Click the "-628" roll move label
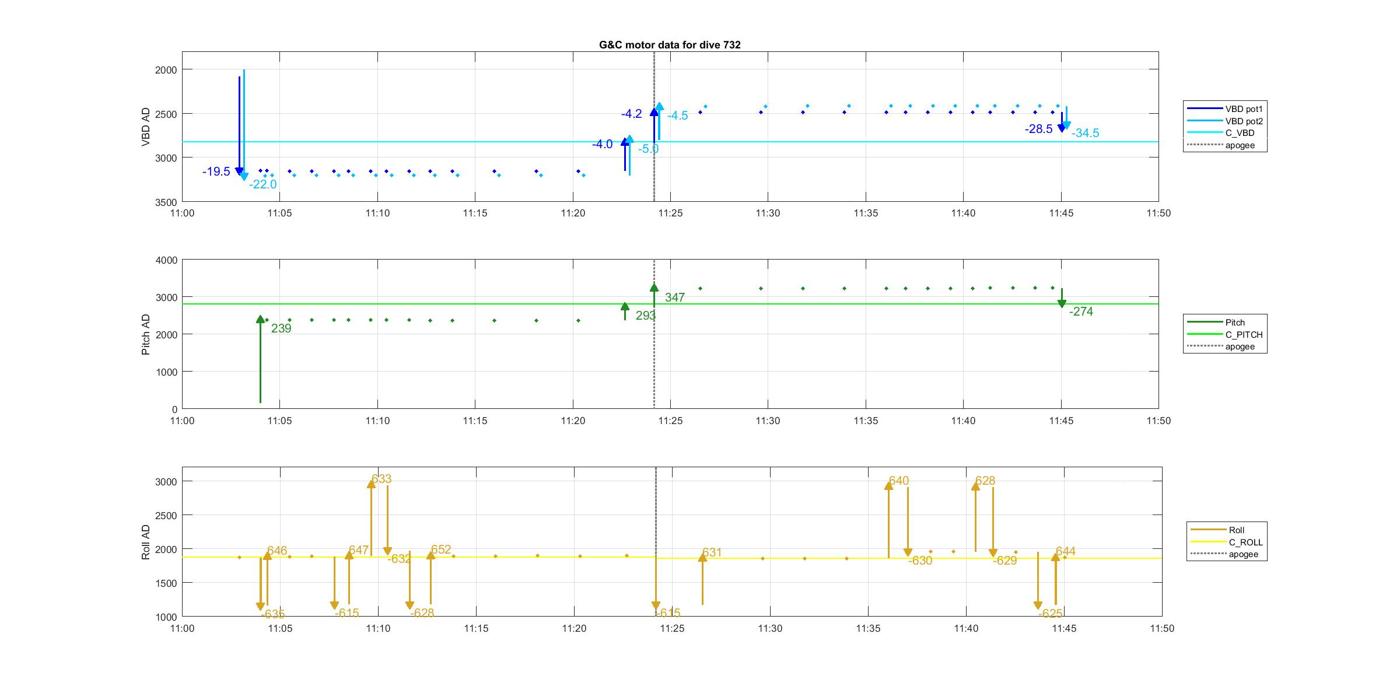The height and width of the screenshot is (693, 1400). pyautogui.click(x=422, y=613)
